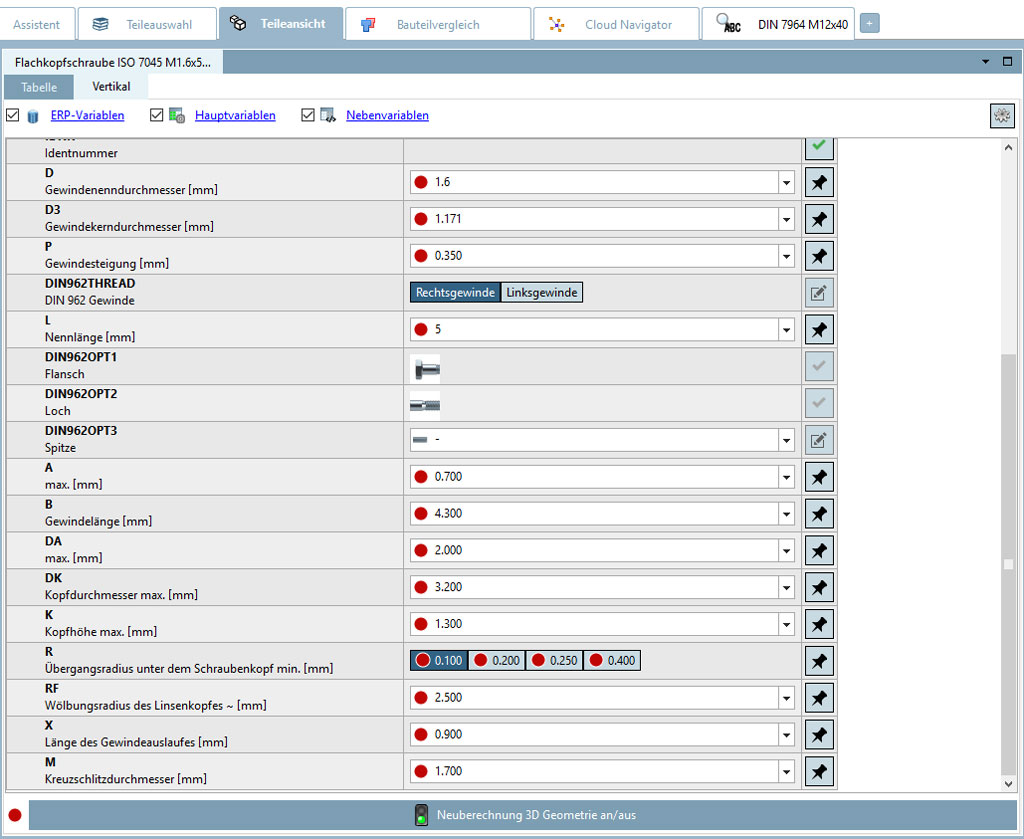This screenshot has height=839, width=1024.
Task: Open the Bauteilvergleich tab
Action: pyautogui.click(x=437, y=23)
